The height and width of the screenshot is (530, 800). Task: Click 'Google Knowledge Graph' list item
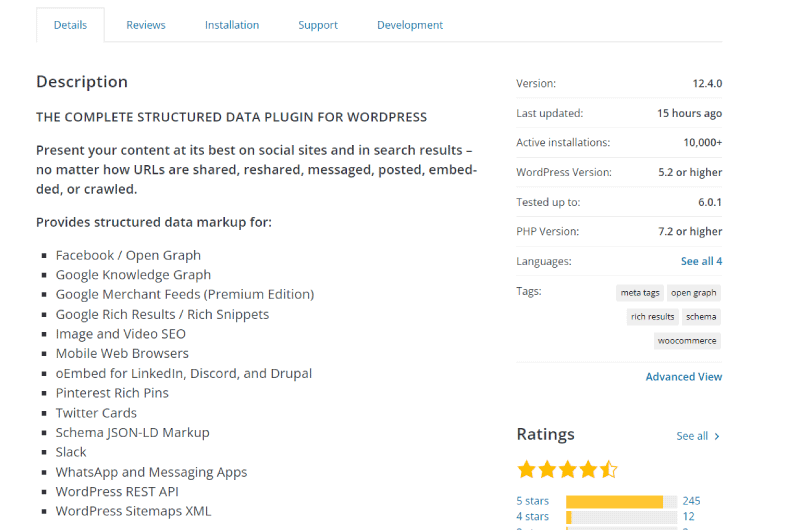(133, 275)
